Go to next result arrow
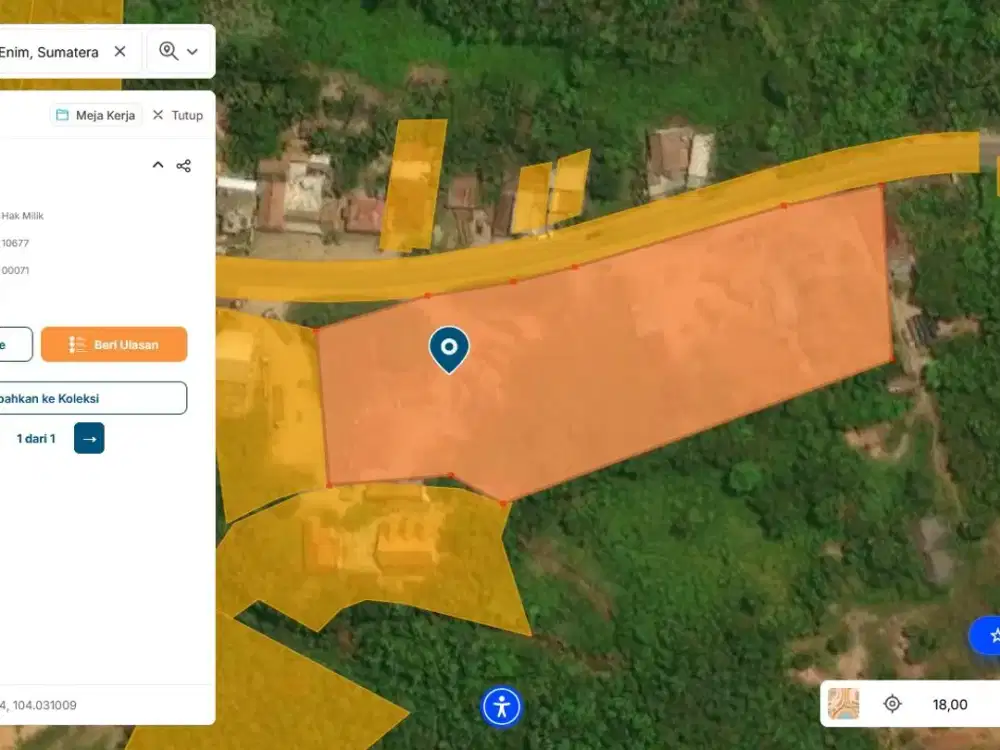 point(89,438)
